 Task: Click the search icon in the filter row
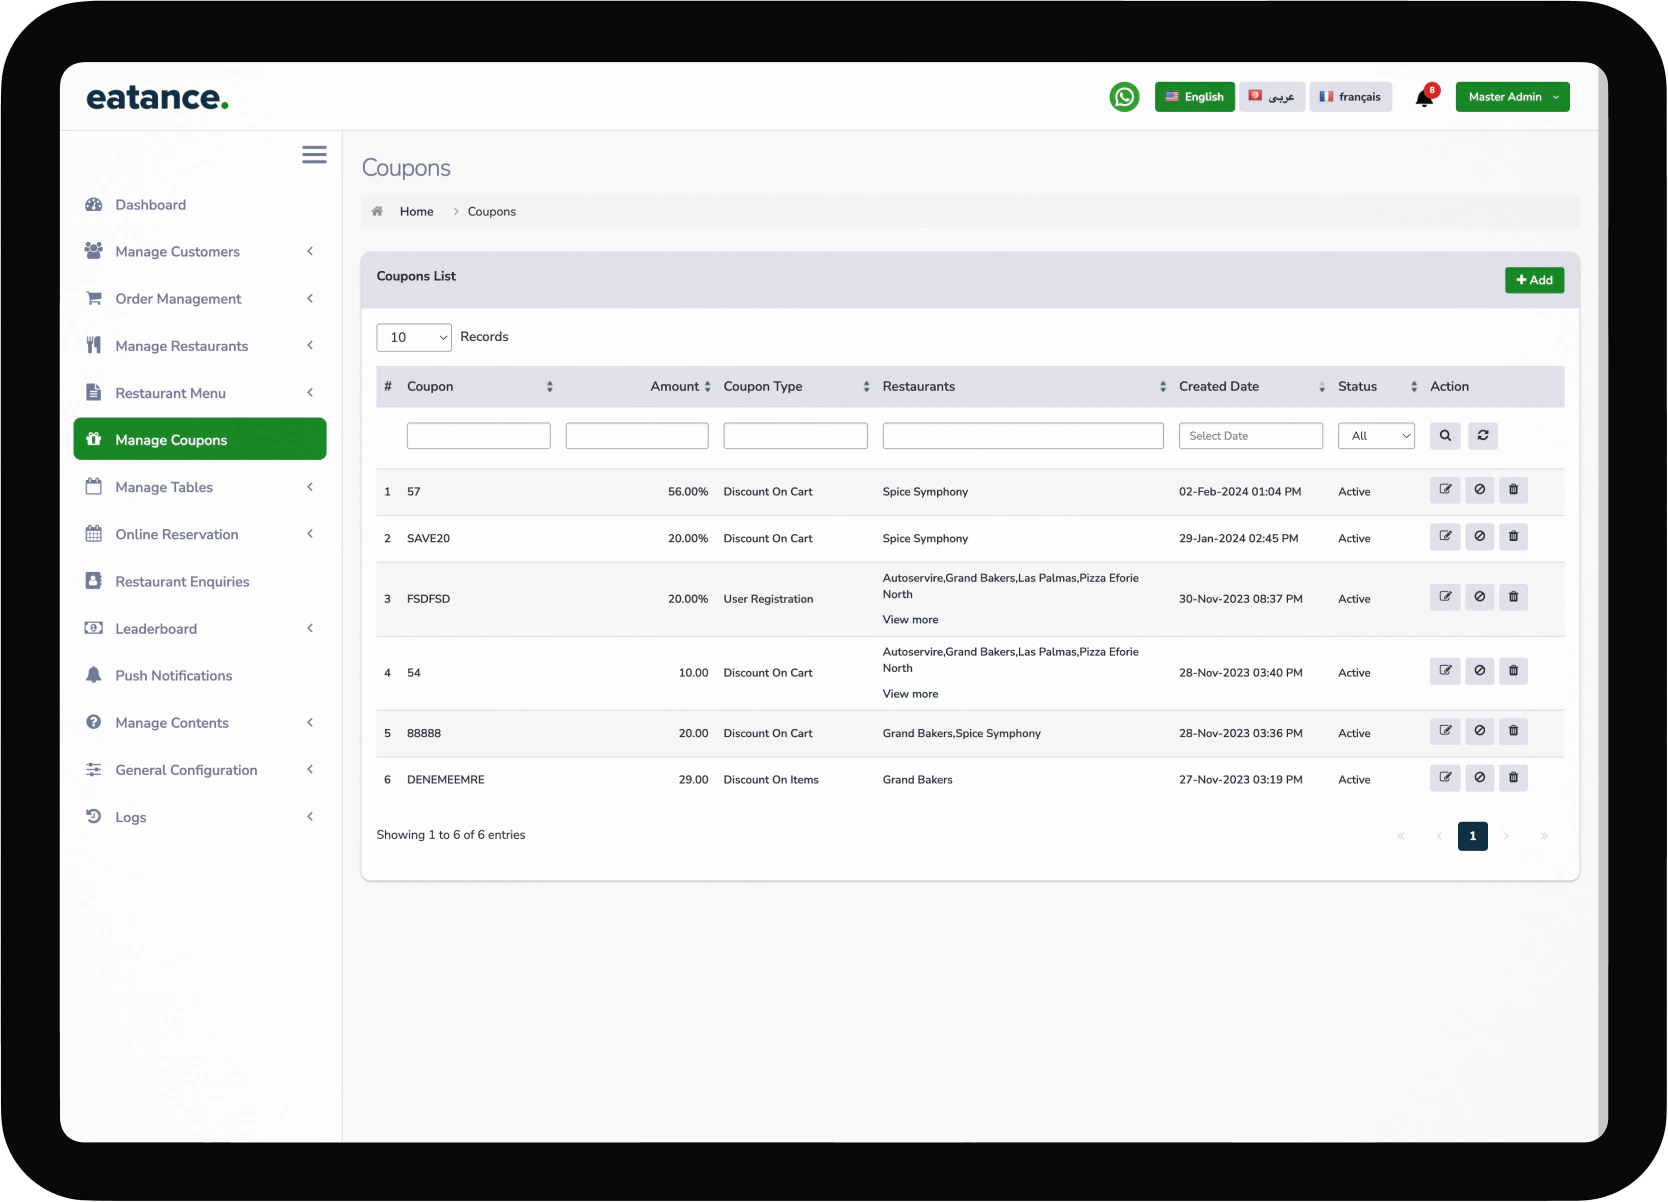(x=1444, y=435)
